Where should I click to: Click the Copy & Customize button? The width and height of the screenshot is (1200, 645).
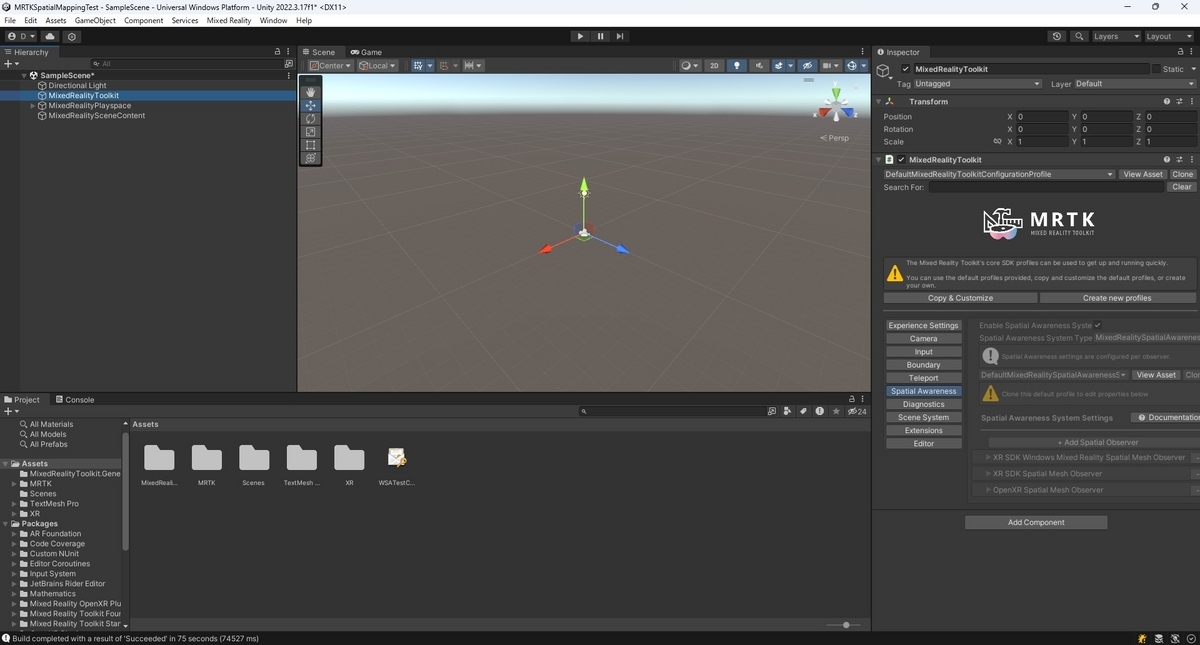pos(960,298)
